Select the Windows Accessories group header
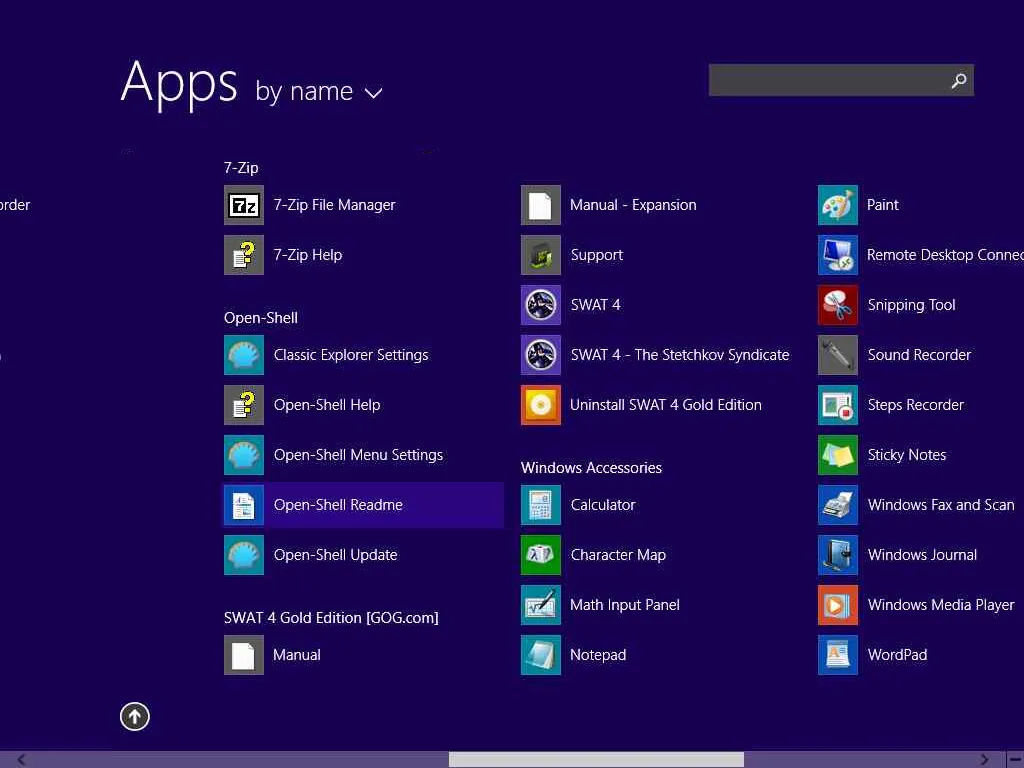This screenshot has width=1024, height=768. [x=591, y=468]
